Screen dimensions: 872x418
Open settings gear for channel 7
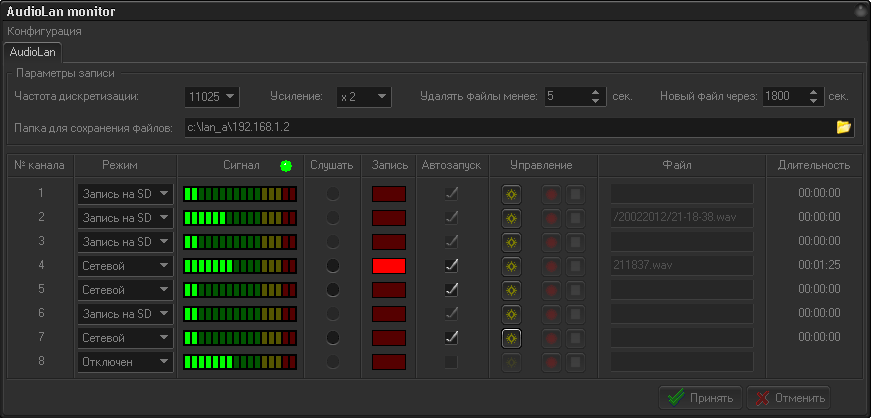[x=511, y=338]
